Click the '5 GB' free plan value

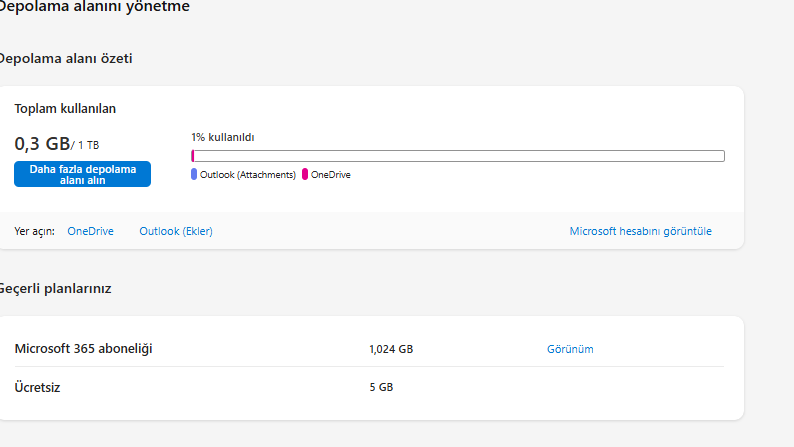tap(381, 387)
